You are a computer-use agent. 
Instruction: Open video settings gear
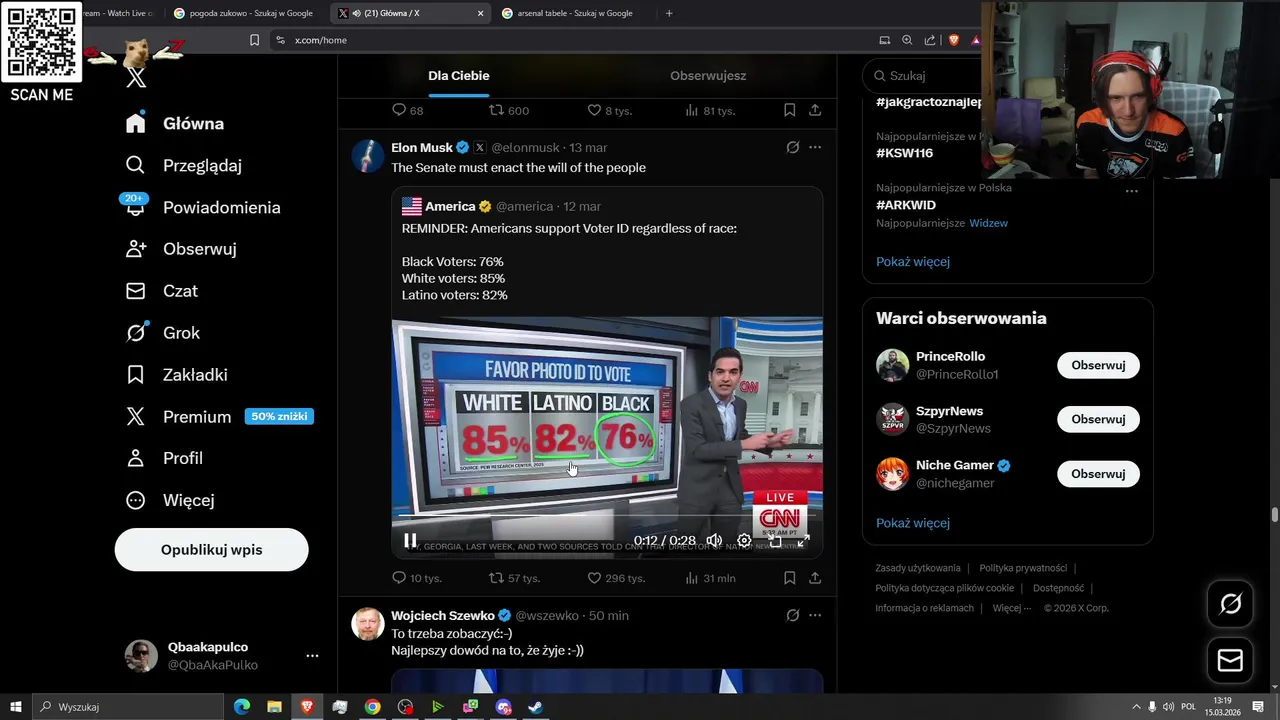(x=744, y=540)
